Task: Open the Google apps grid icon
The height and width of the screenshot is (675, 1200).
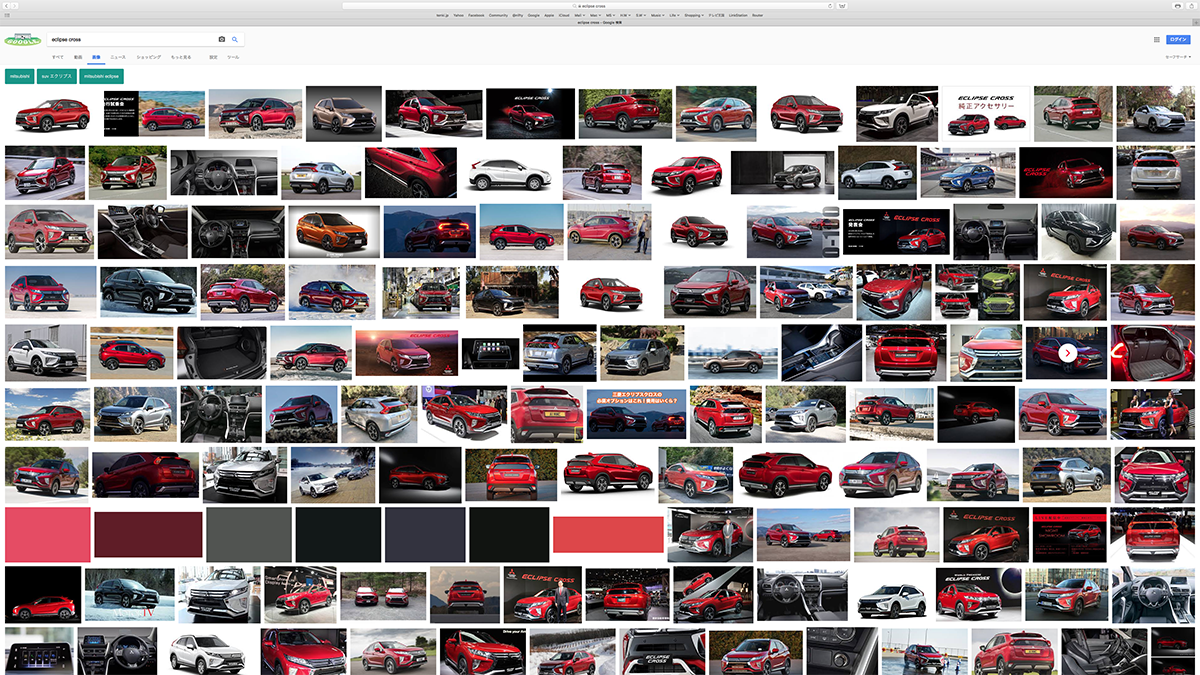Action: pos(1157,40)
